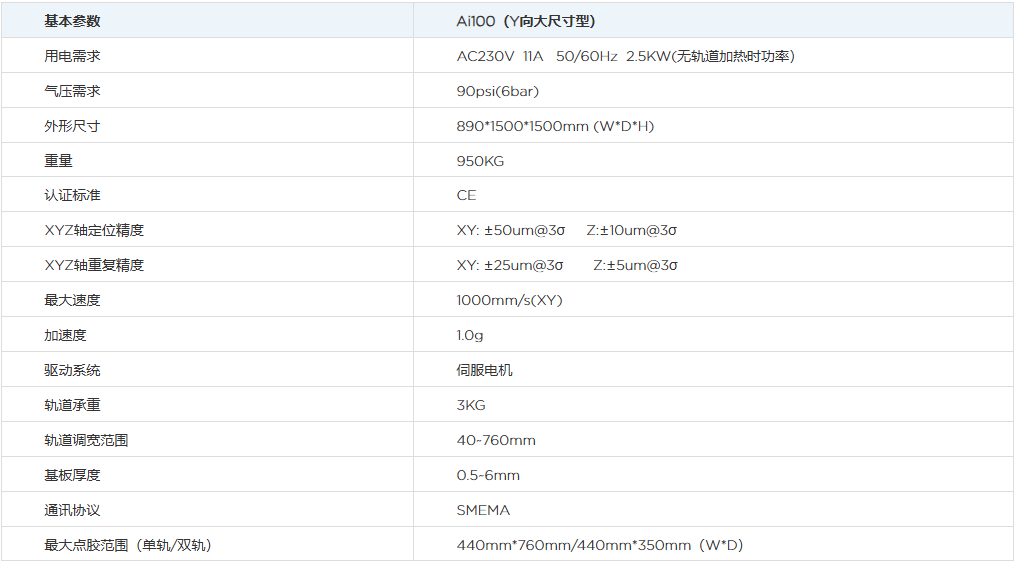The height and width of the screenshot is (563, 1016).
Task: Click the 气压需求 row label
Action: pyautogui.click(x=72, y=91)
